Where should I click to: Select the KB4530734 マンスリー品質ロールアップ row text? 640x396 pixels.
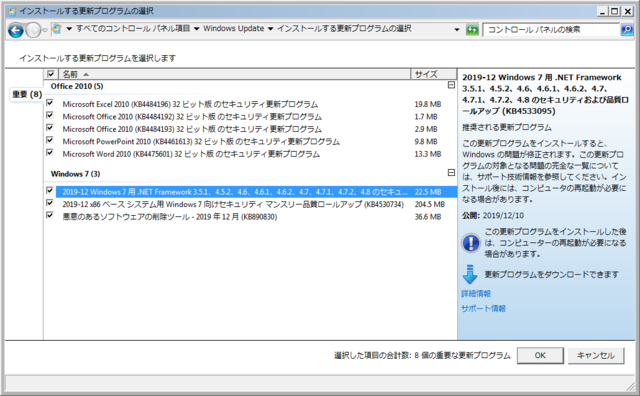click(233, 204)
